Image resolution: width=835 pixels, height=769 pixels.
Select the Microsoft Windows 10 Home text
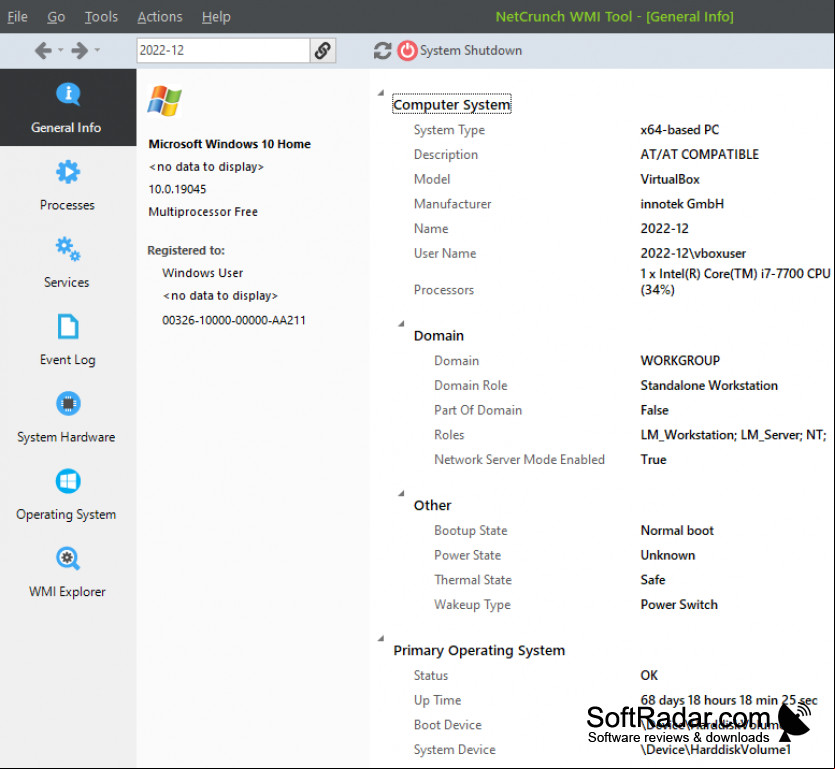point(230,144)
